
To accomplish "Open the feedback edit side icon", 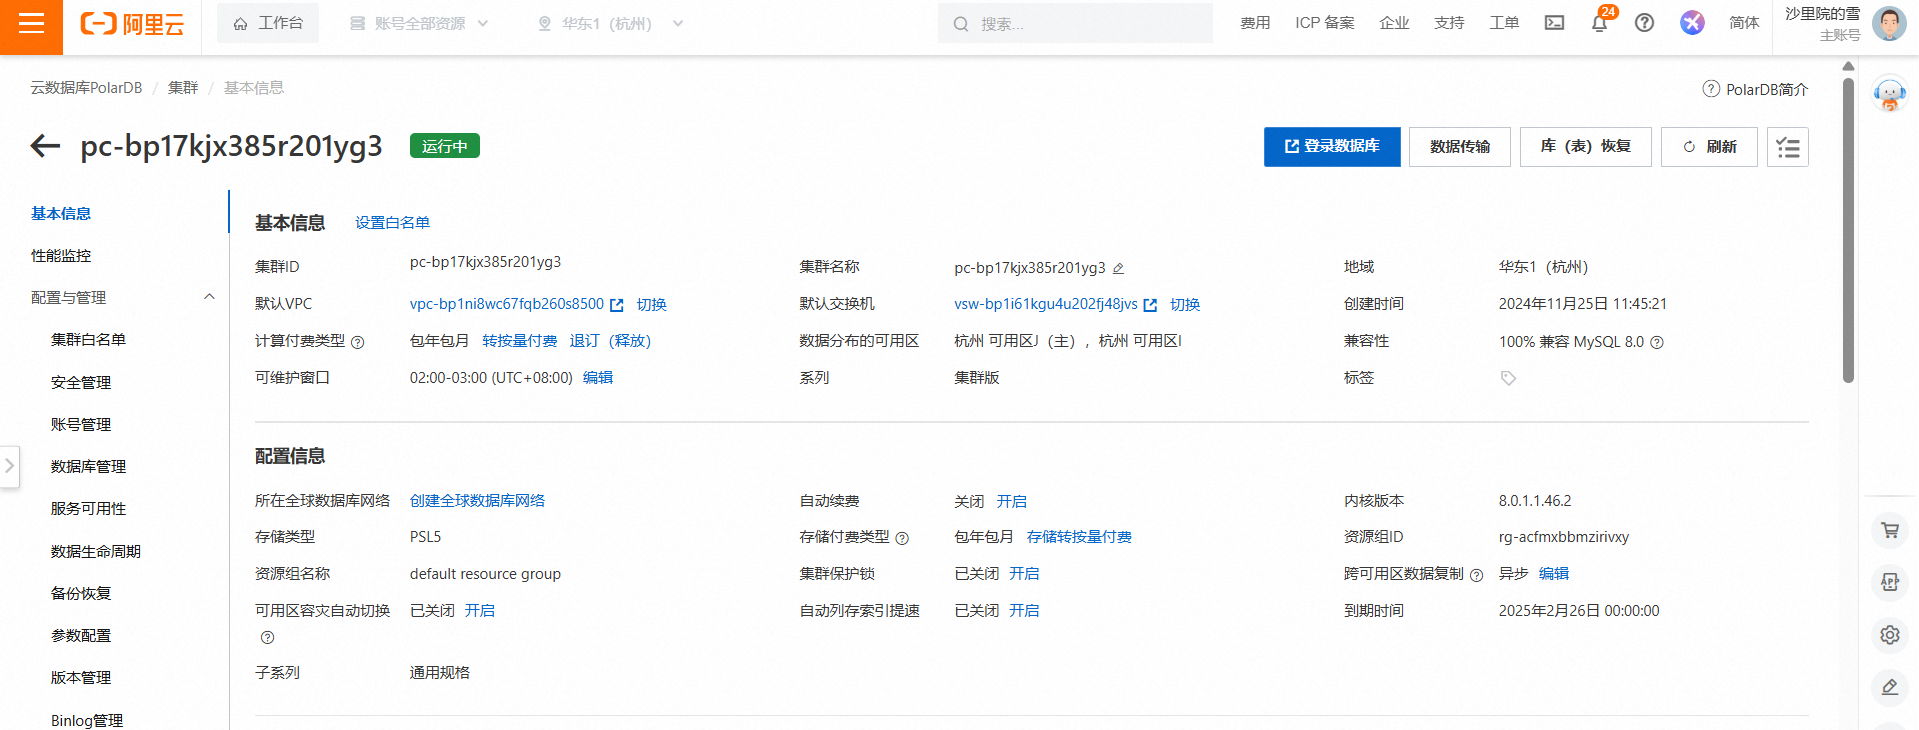I will click(1889, 686).
